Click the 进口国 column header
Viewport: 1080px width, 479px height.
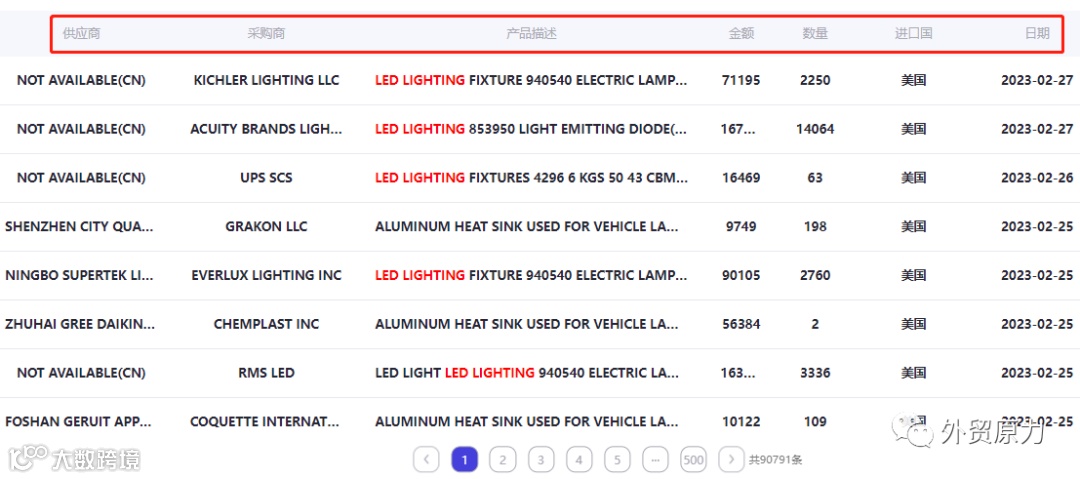tap(913, 33)
